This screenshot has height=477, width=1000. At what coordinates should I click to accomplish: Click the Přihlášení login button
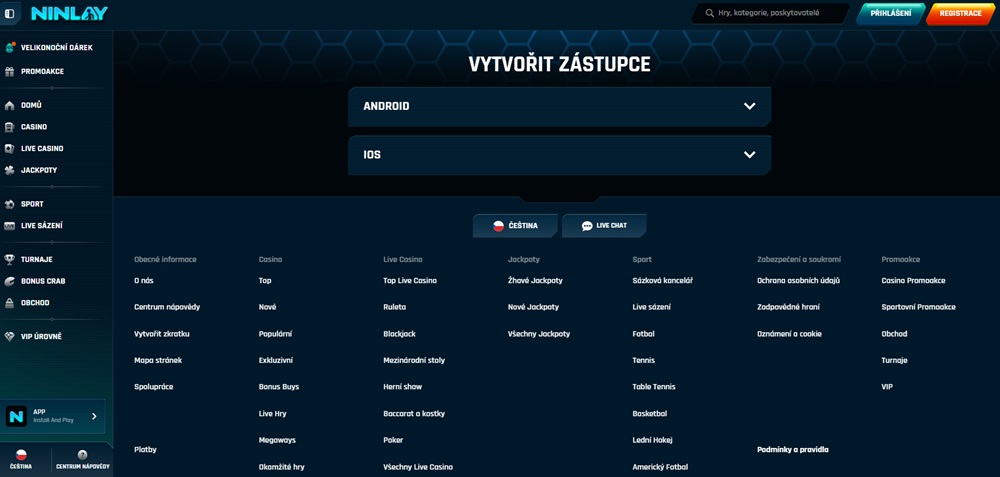pos(890,13)
